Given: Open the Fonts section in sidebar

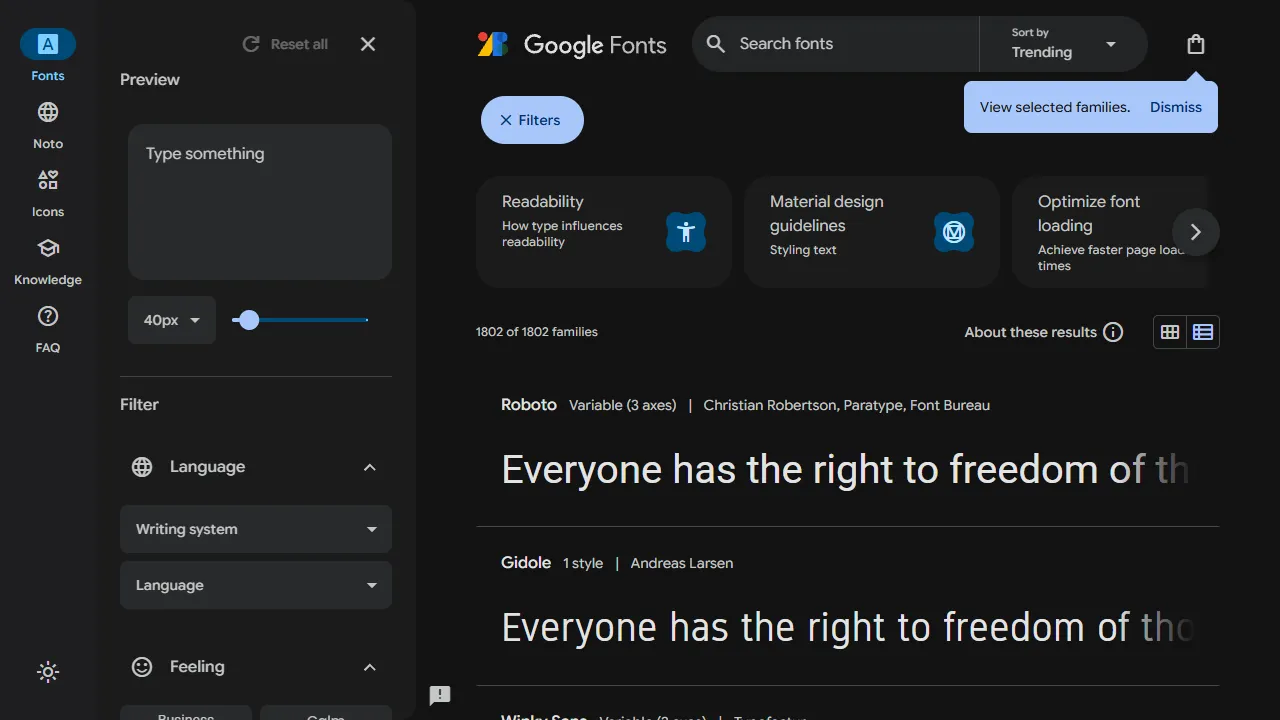Looking at the screenshot, I should coord(48,56).
